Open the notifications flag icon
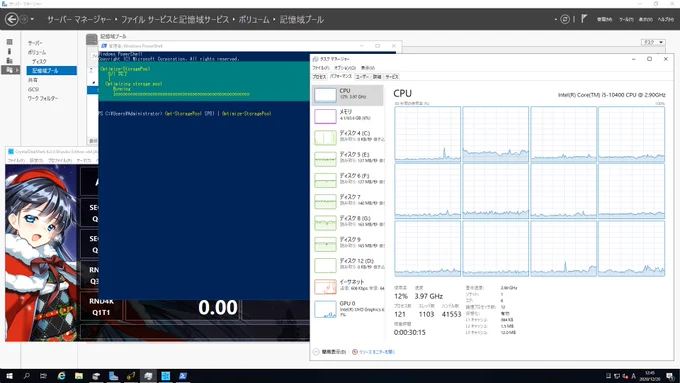Viewport: 680px width, 383px height. point(584,19)
